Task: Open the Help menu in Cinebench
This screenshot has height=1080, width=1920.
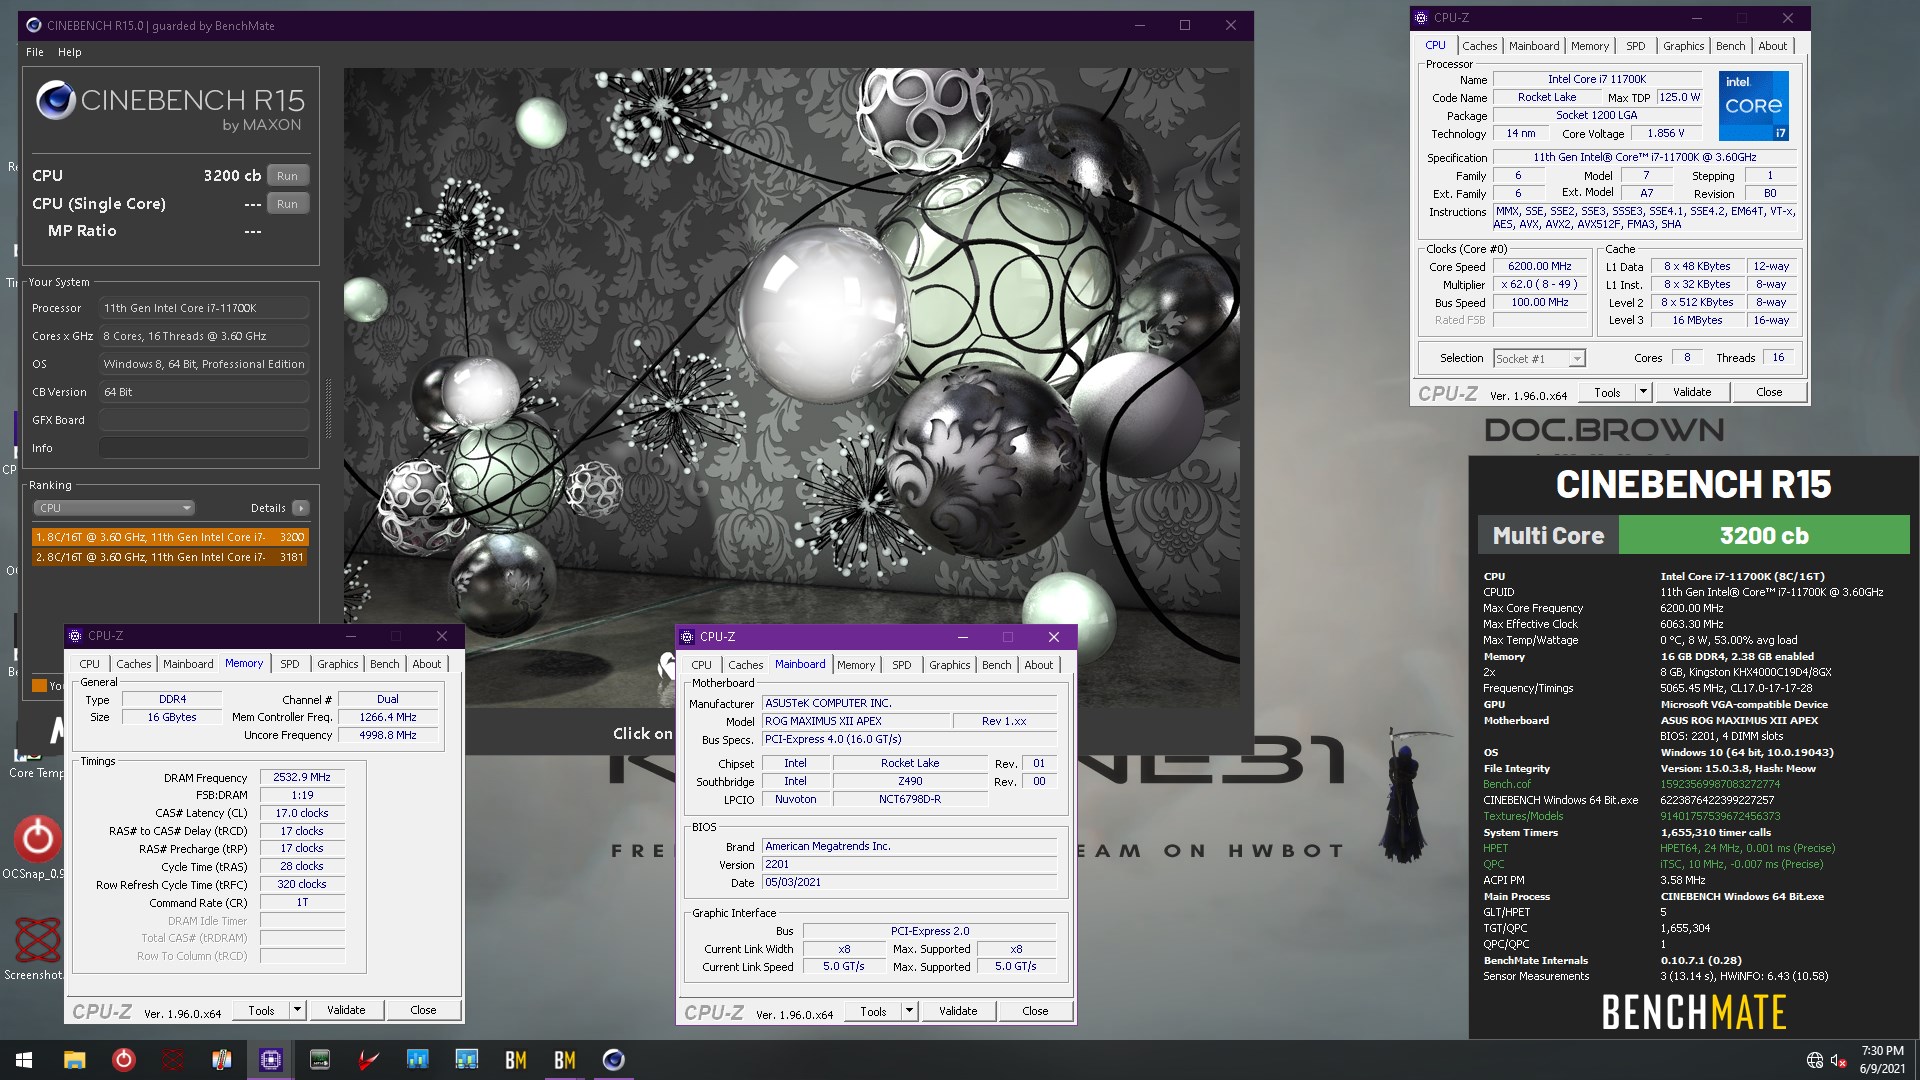Action: click(70, 52)
